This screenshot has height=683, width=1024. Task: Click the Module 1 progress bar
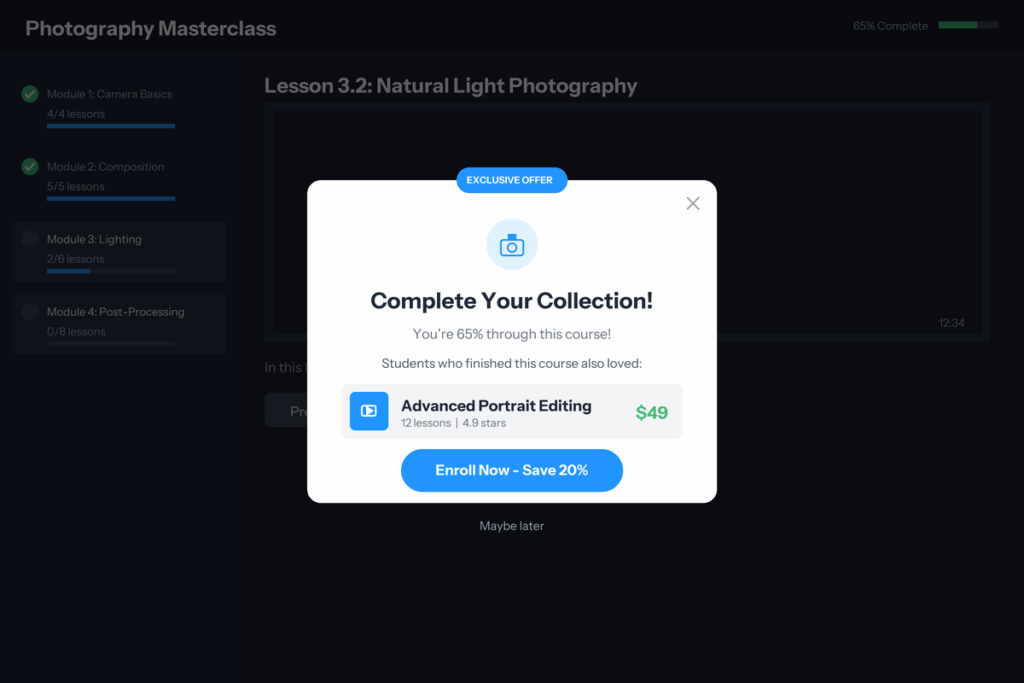tap(111, 126)
